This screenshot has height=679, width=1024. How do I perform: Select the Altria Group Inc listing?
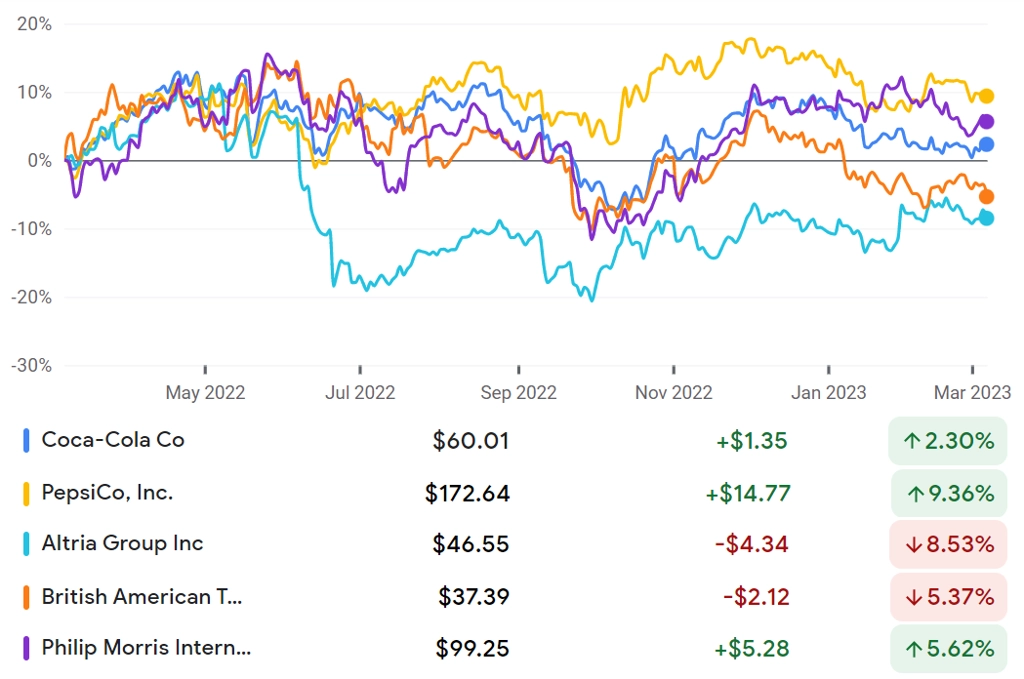(513, 544)
